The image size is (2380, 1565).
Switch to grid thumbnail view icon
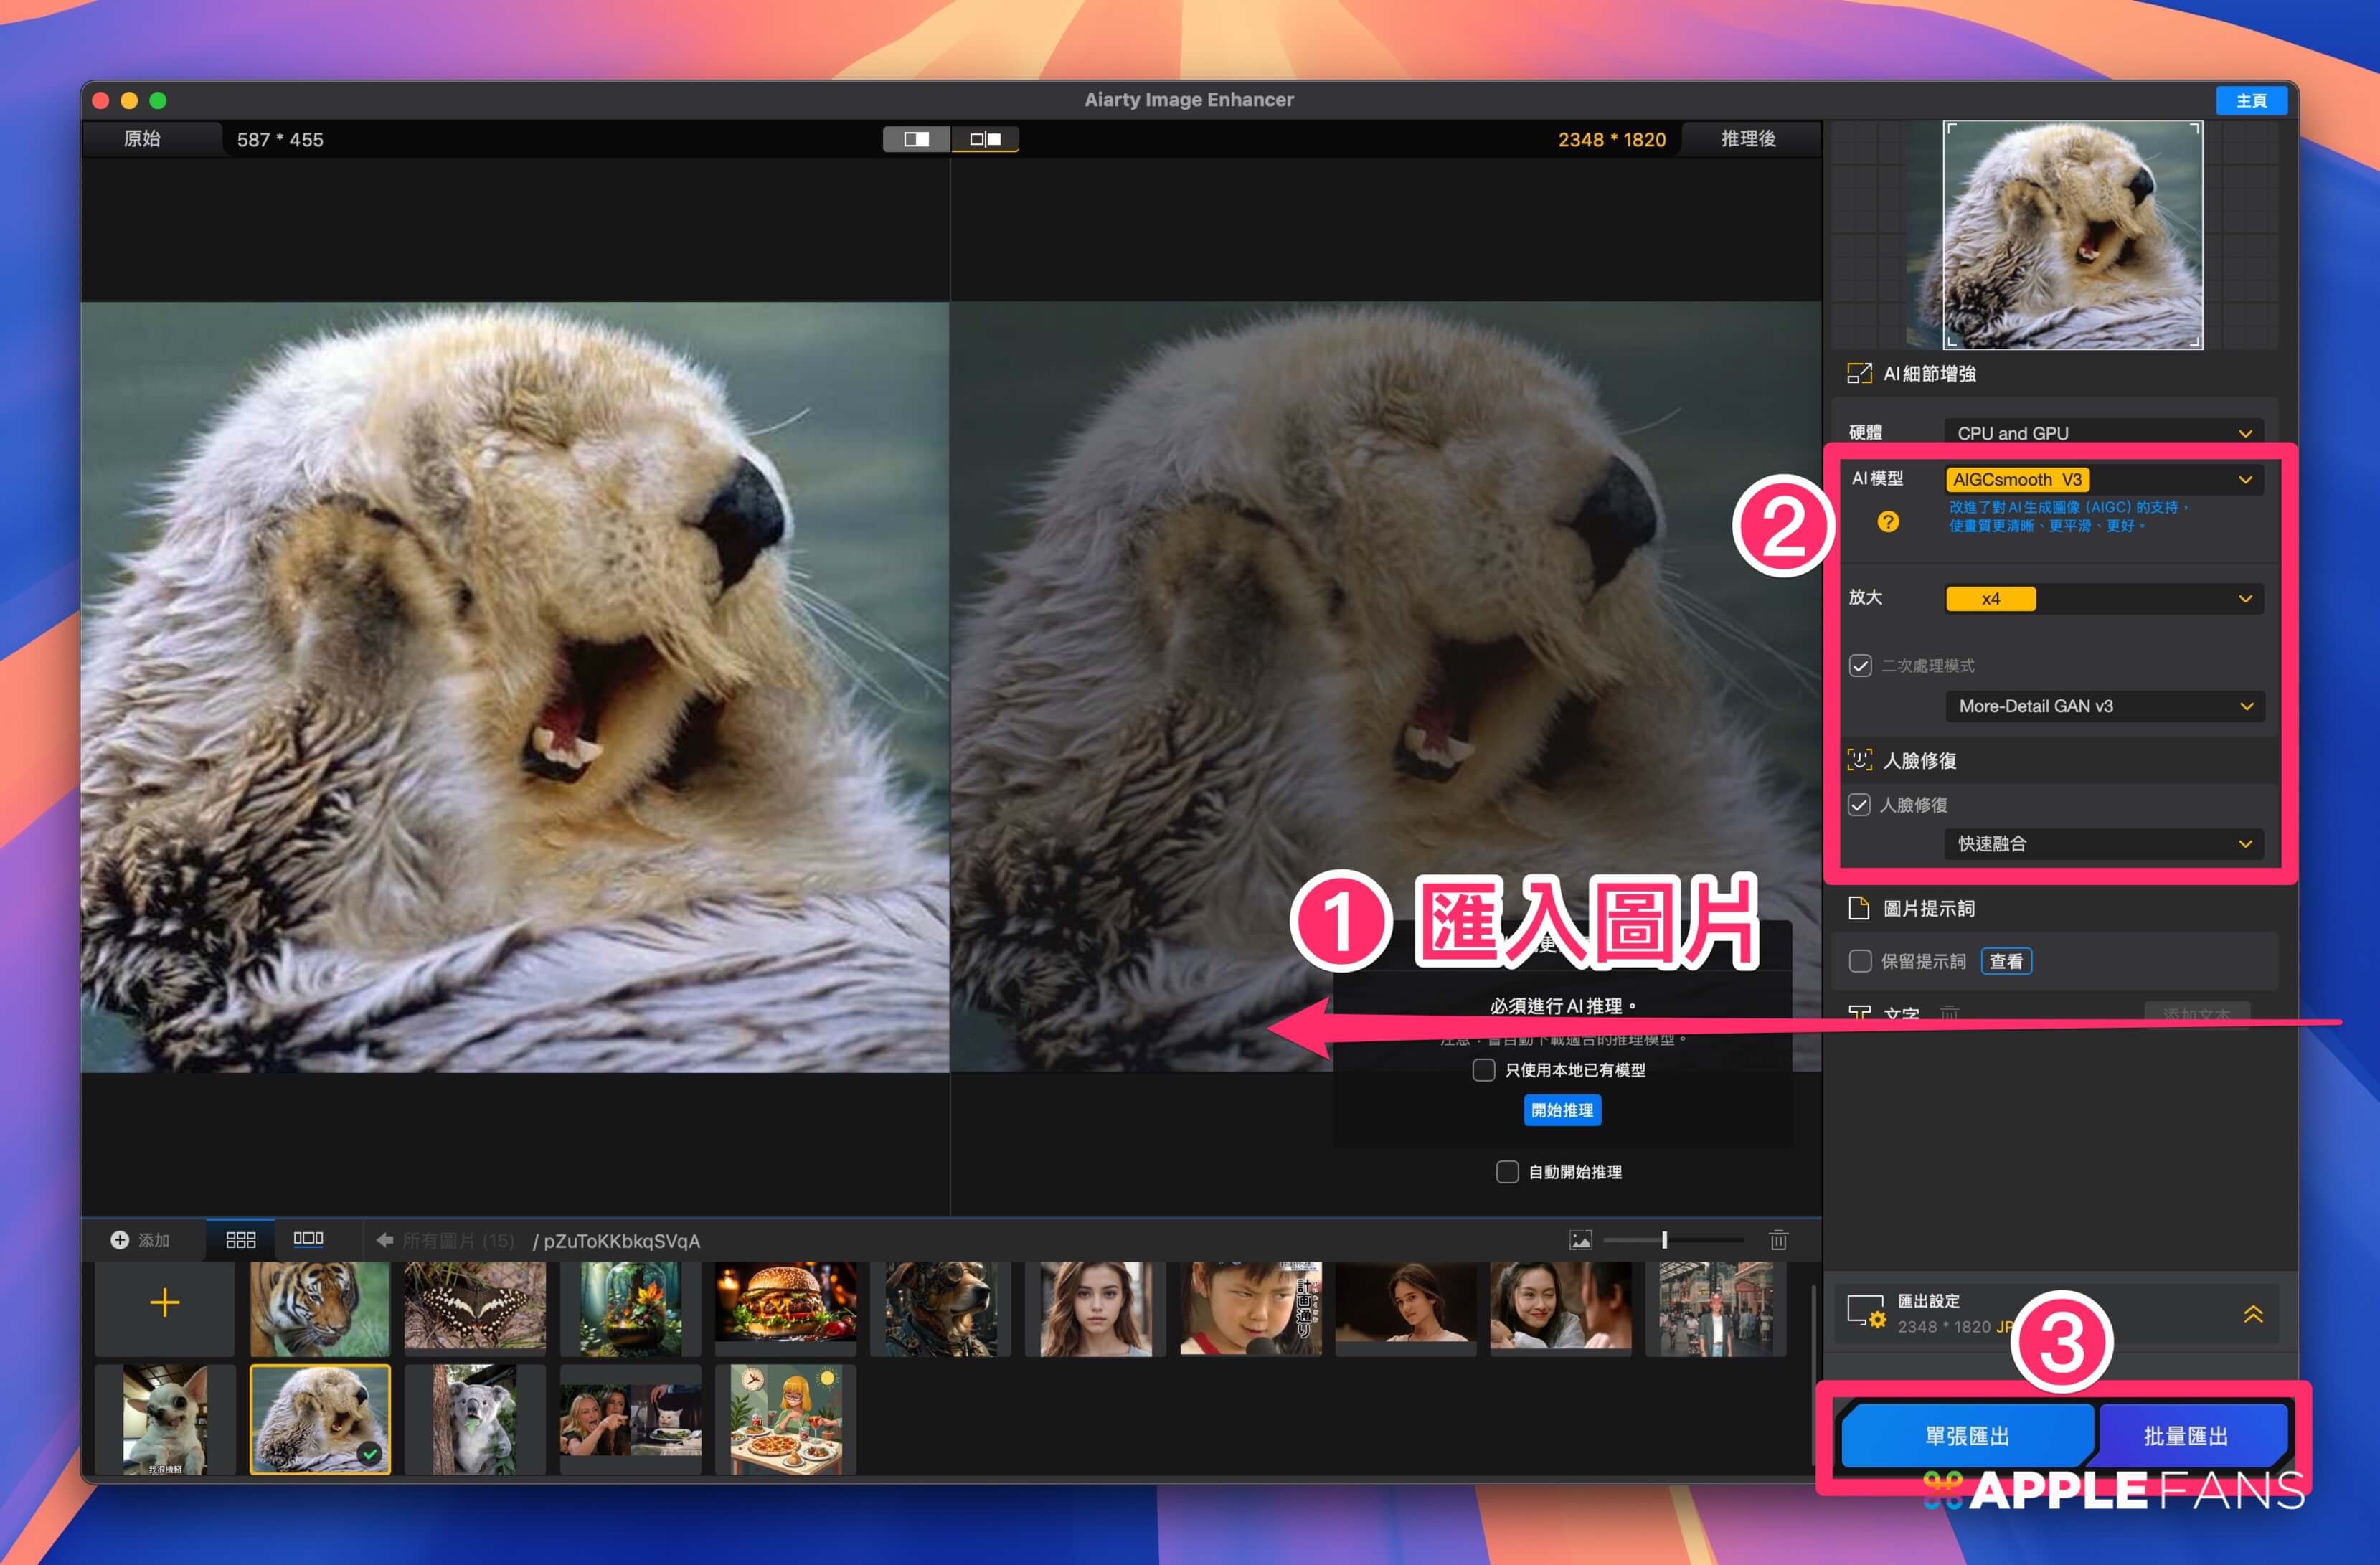point(241,1240)
